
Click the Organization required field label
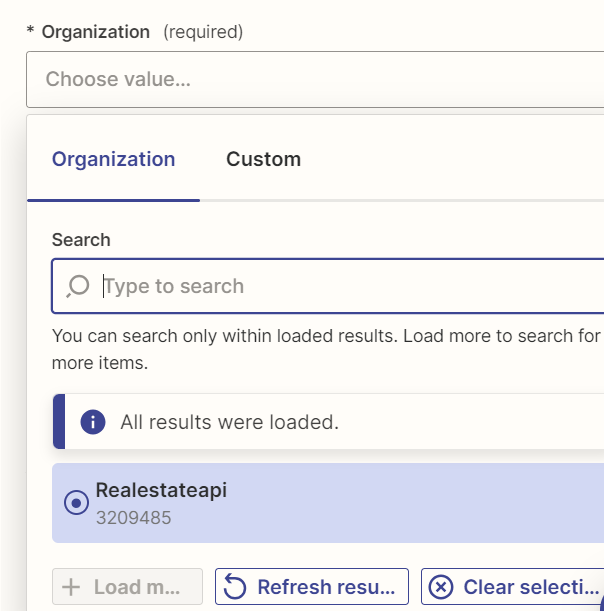96,32
